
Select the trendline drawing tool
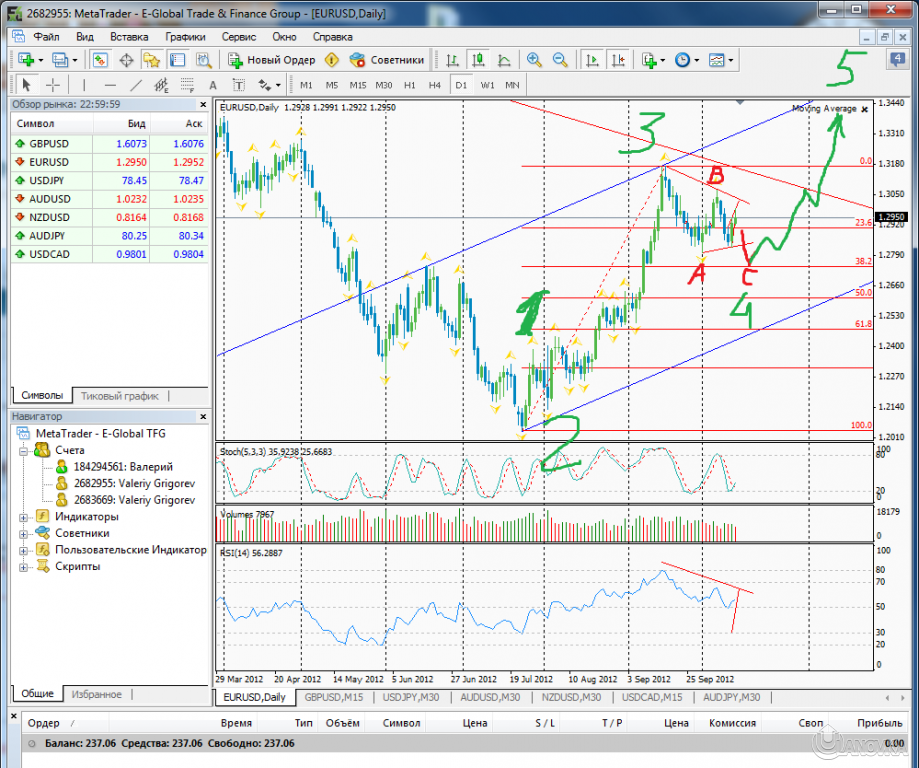137,82
